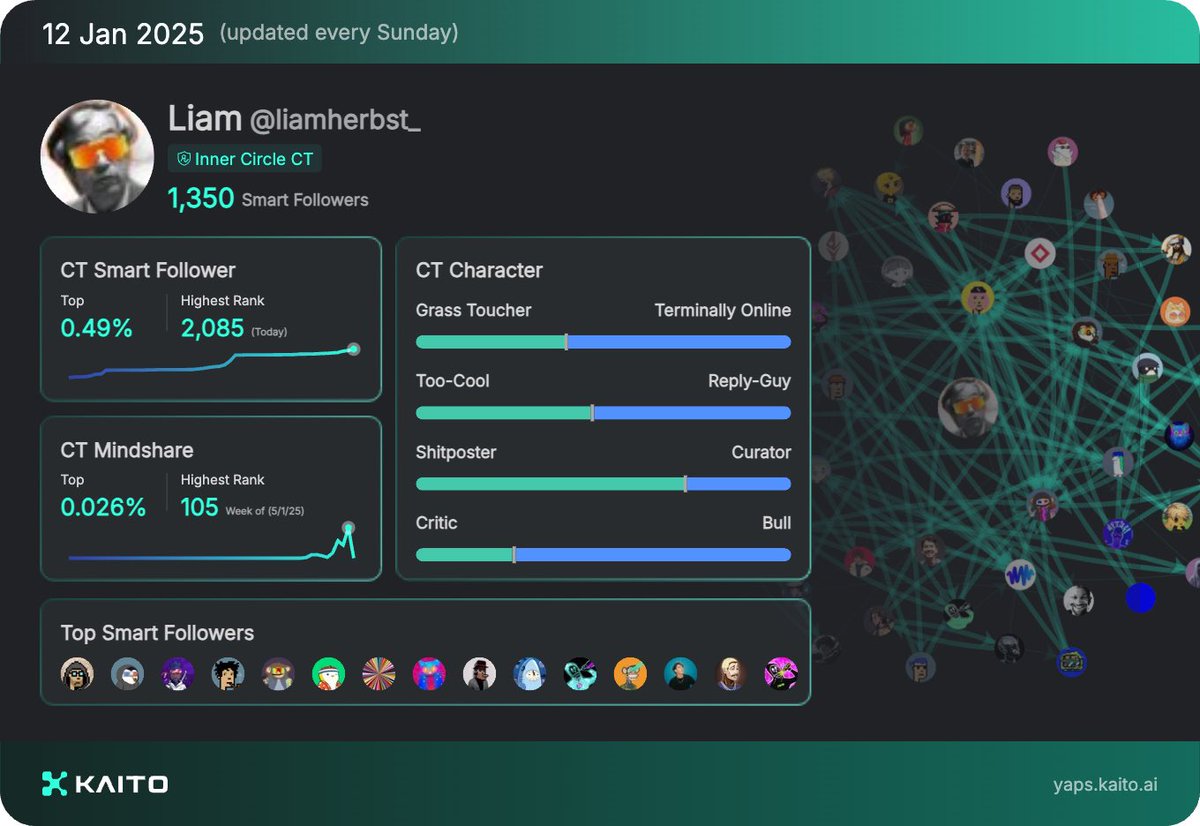Click the solid blue circle node in the graph

pyautogui.click(x=1140, y=598)
